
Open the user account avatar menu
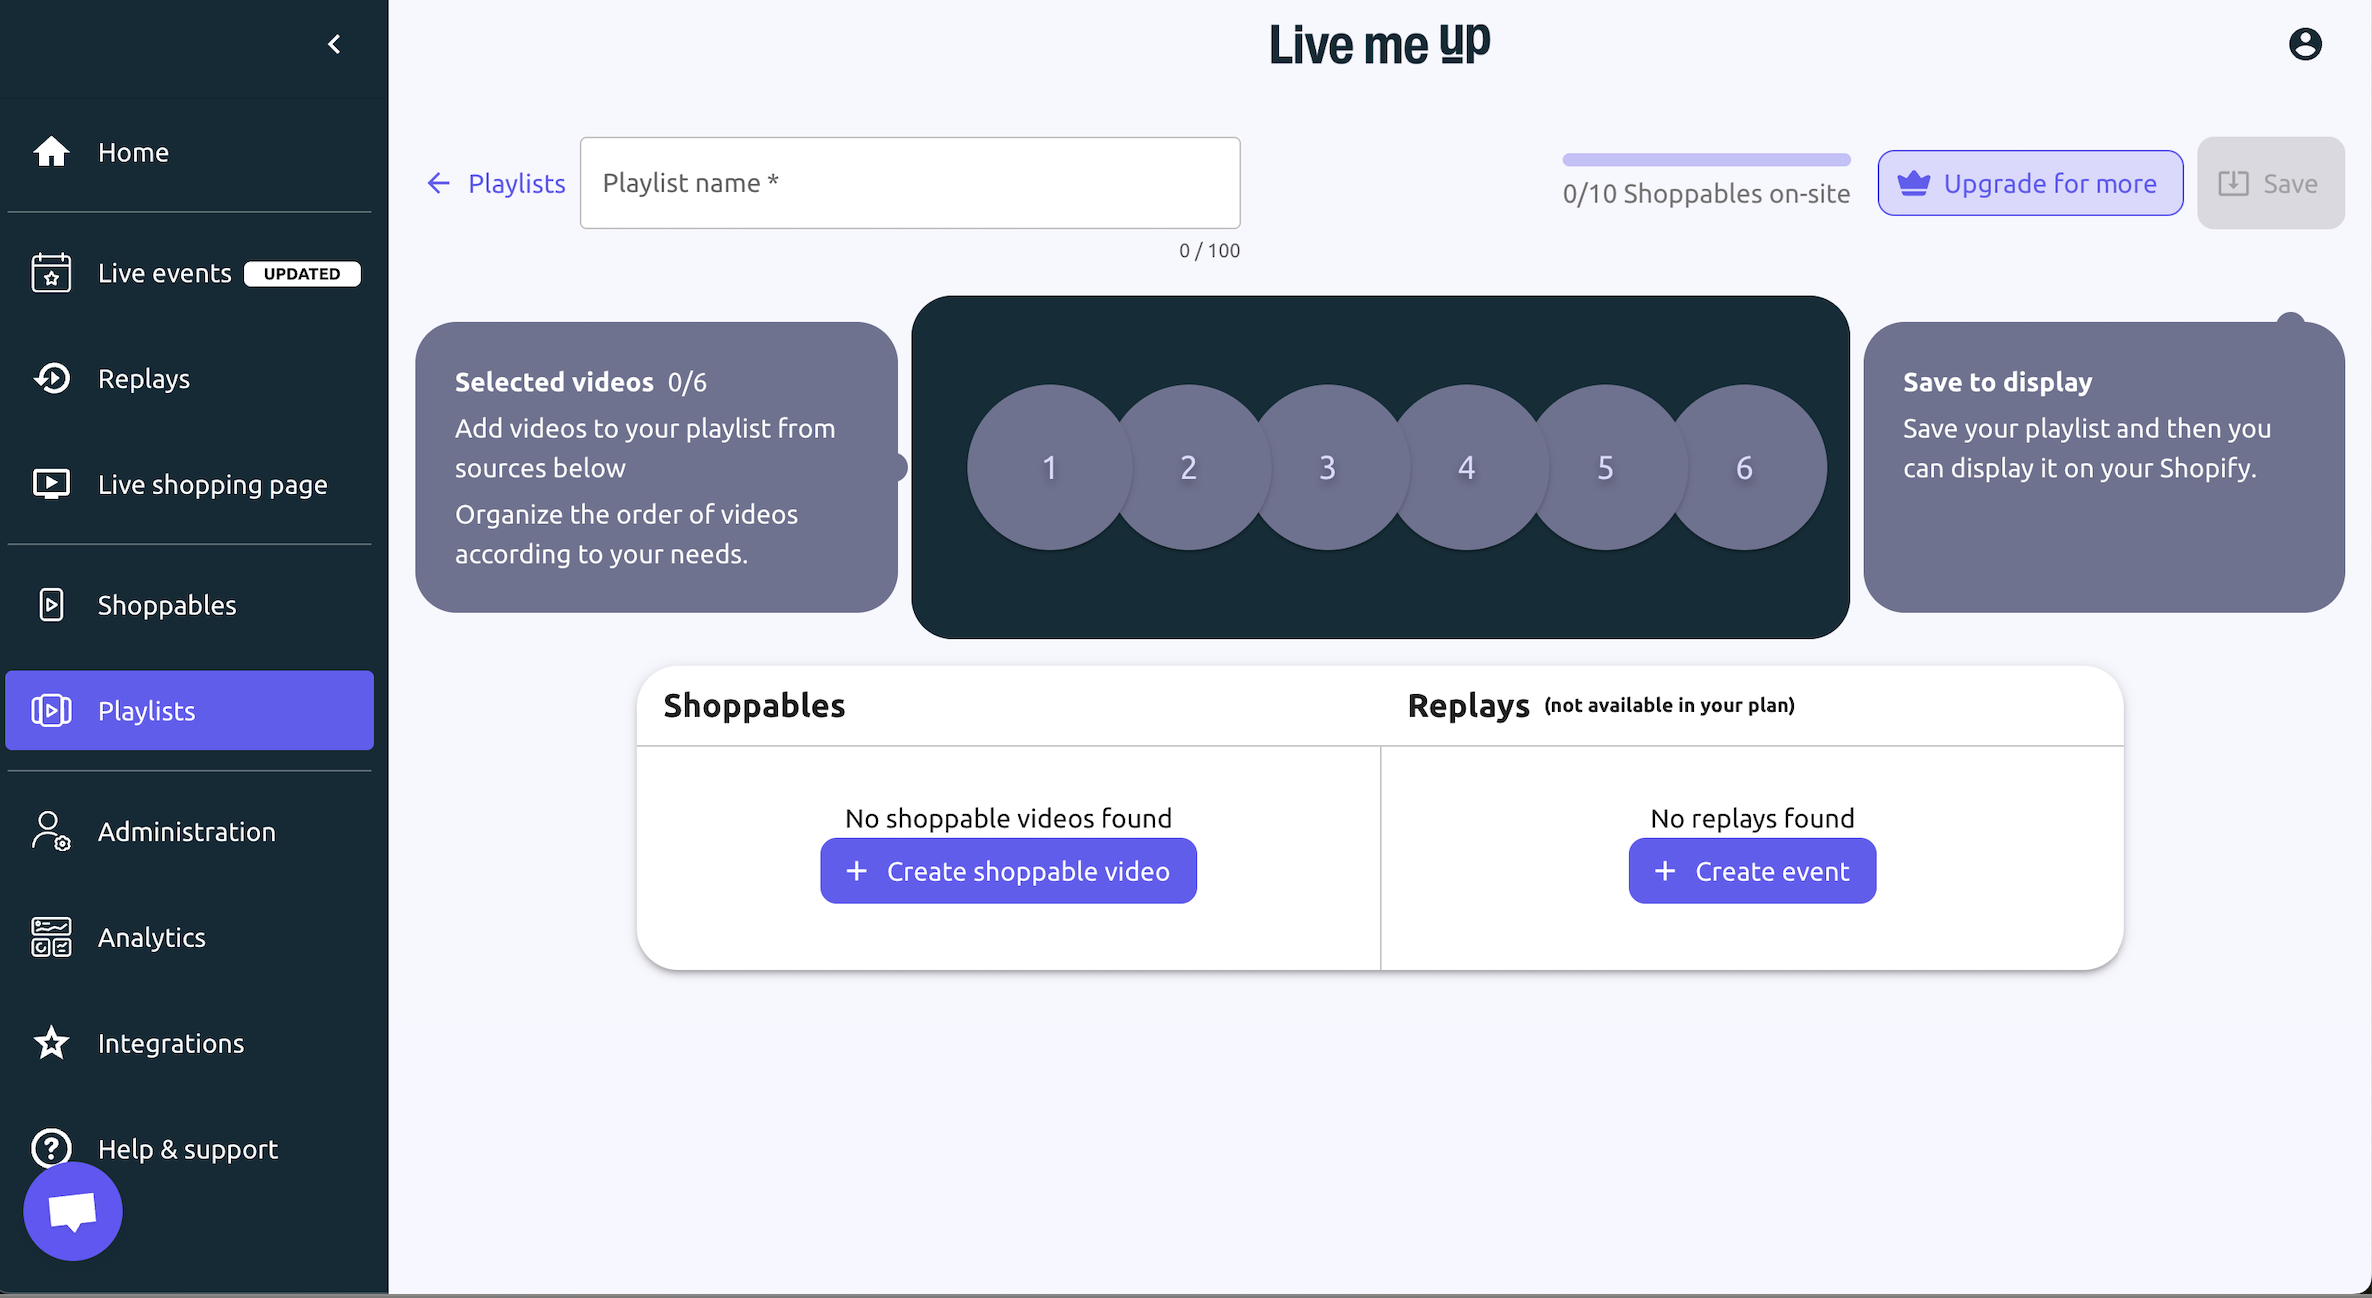tap(2305, 44)
